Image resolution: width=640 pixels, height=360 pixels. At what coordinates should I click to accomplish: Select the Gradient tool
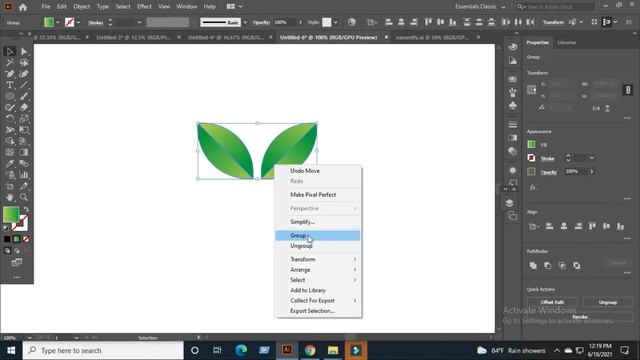pos(24,152)
